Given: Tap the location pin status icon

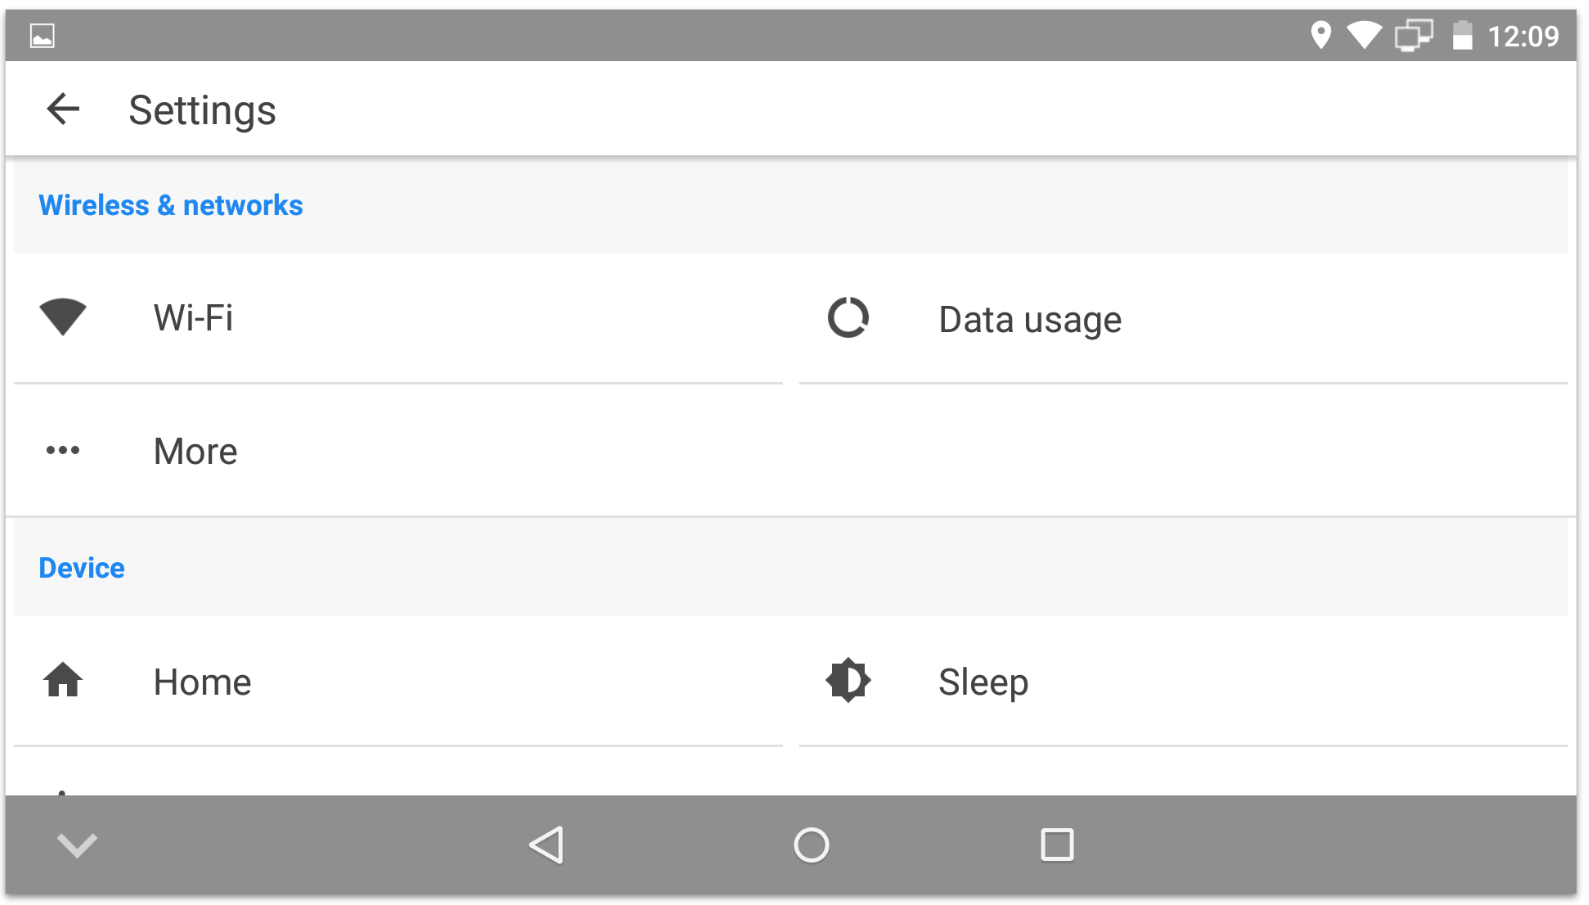Looking at the screenshot, I should (1321, 35).
